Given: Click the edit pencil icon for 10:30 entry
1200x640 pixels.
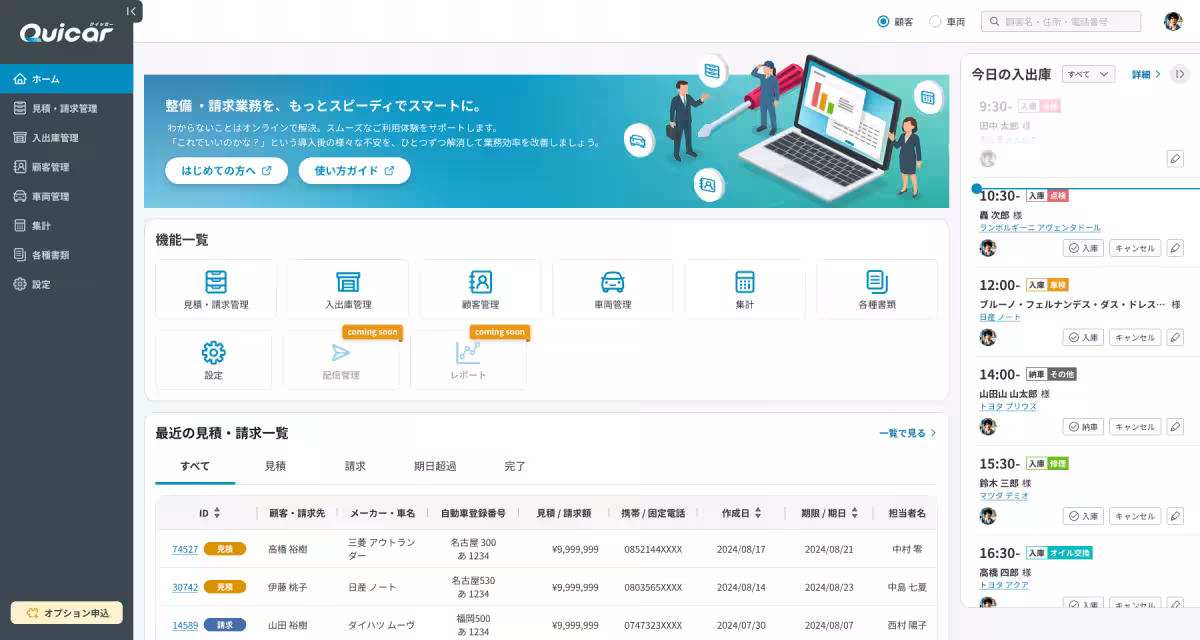Looking at the screenshot, I should click(1175, 248).
